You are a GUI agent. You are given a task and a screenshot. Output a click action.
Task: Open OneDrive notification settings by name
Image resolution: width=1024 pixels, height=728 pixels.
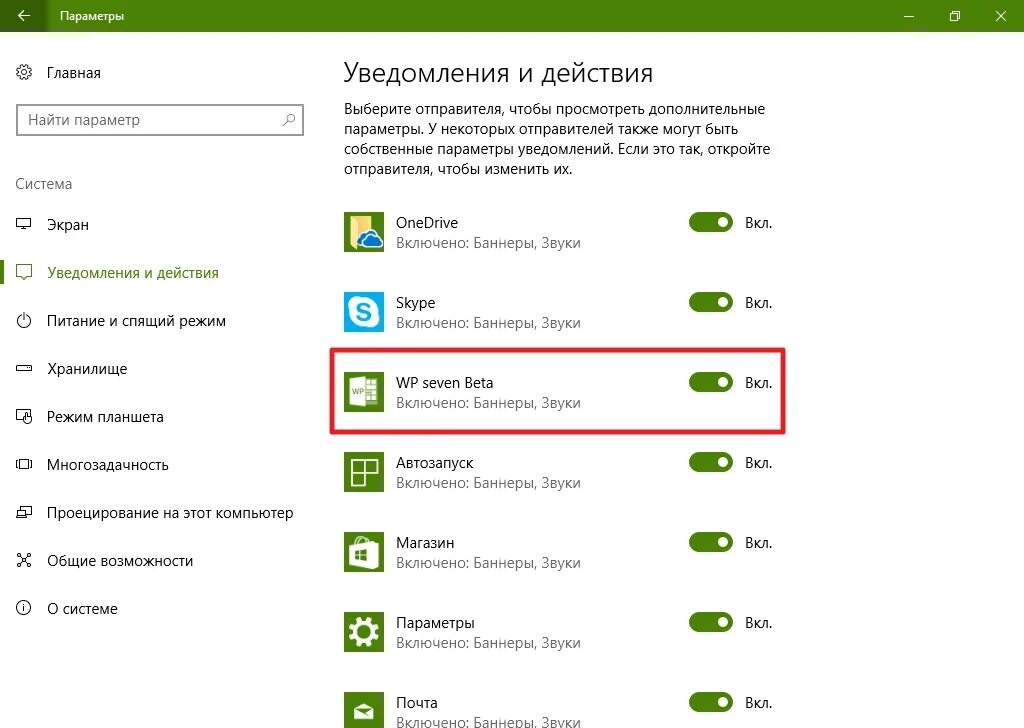point(427,223)
